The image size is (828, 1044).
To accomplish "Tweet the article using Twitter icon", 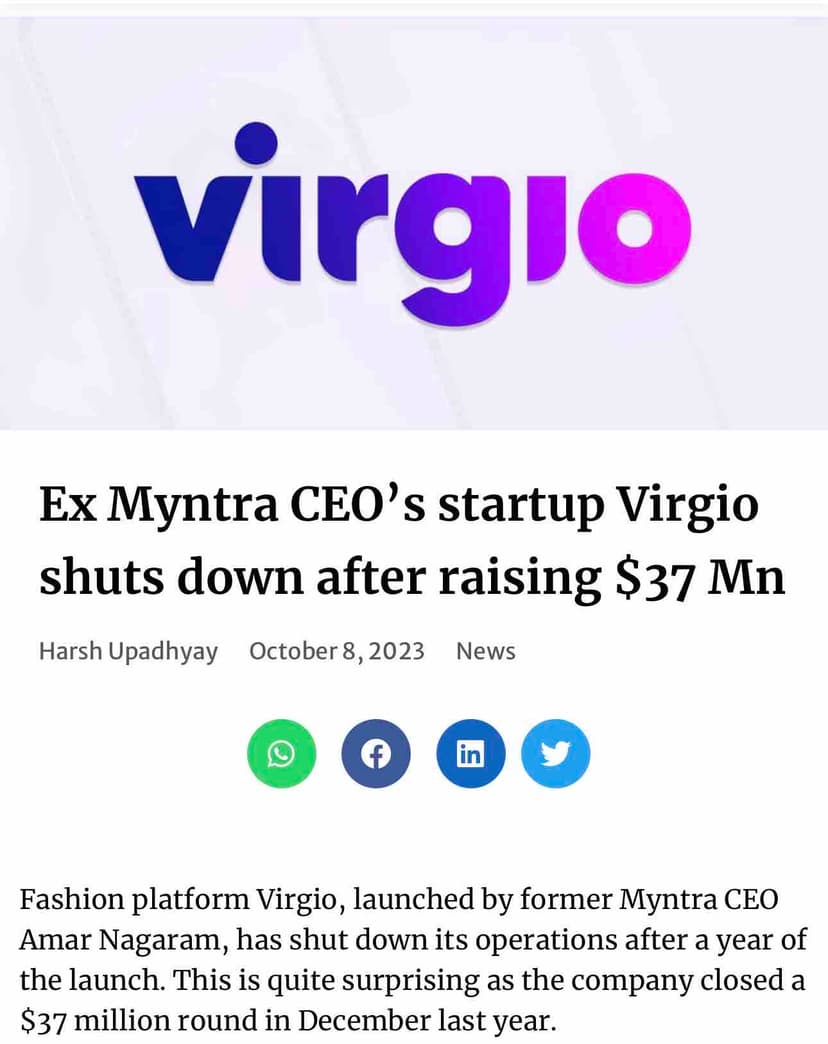I will click(556, 753).
